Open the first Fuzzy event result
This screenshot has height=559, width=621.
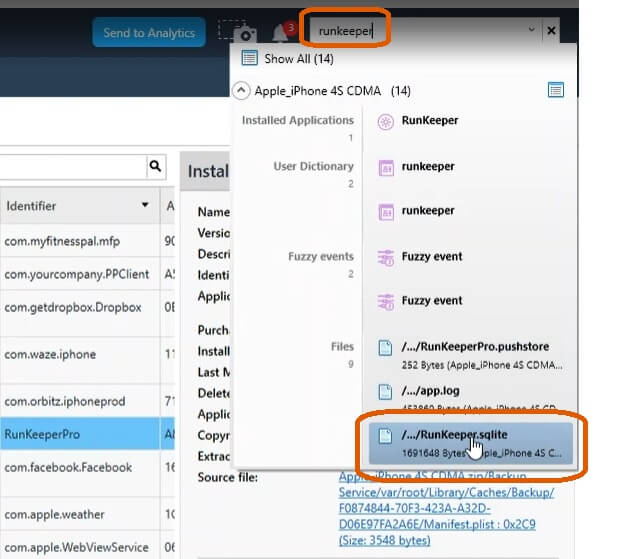tap(431, 257)
